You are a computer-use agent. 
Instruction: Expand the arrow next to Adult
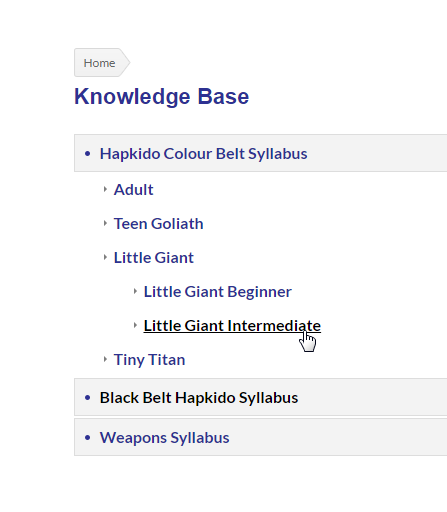[105, 189]
